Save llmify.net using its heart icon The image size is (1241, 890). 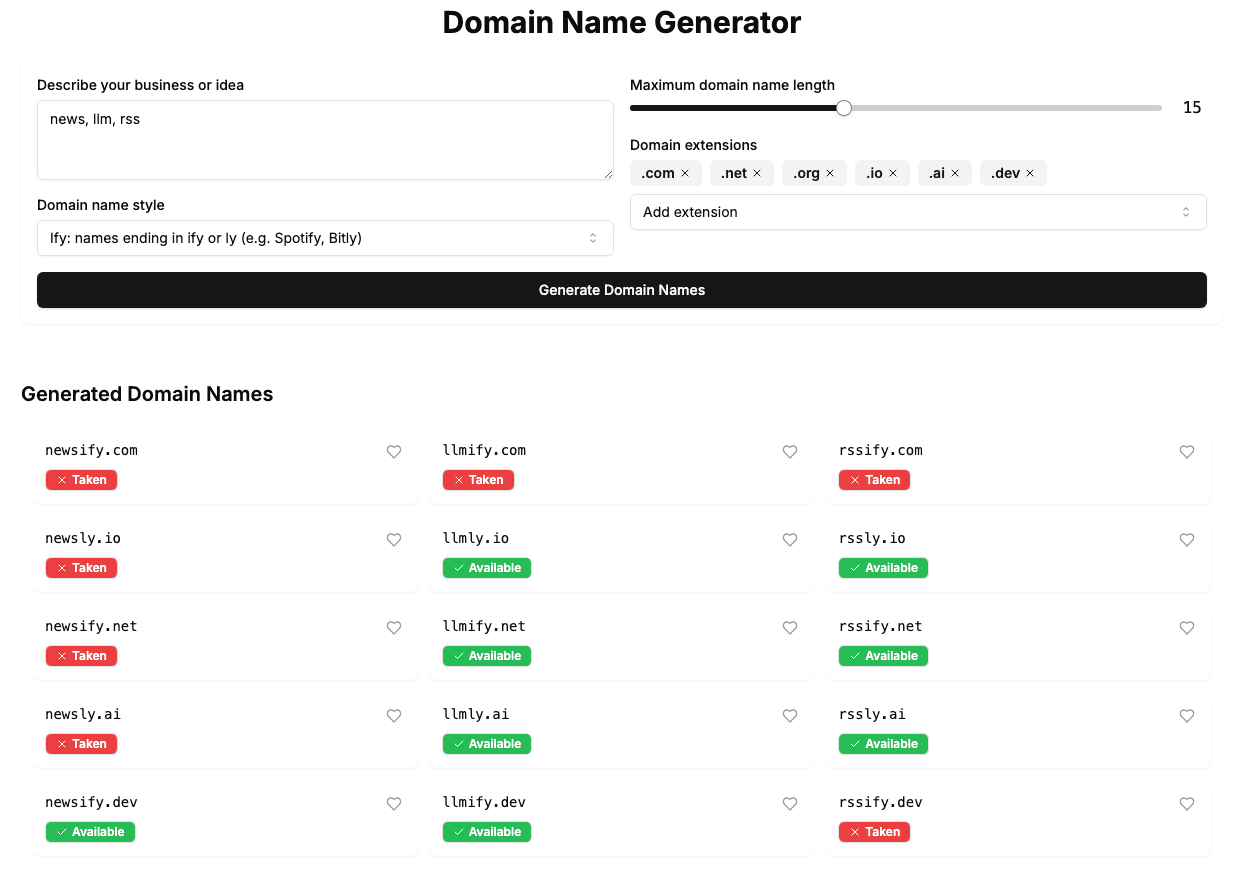coord(790,628)
